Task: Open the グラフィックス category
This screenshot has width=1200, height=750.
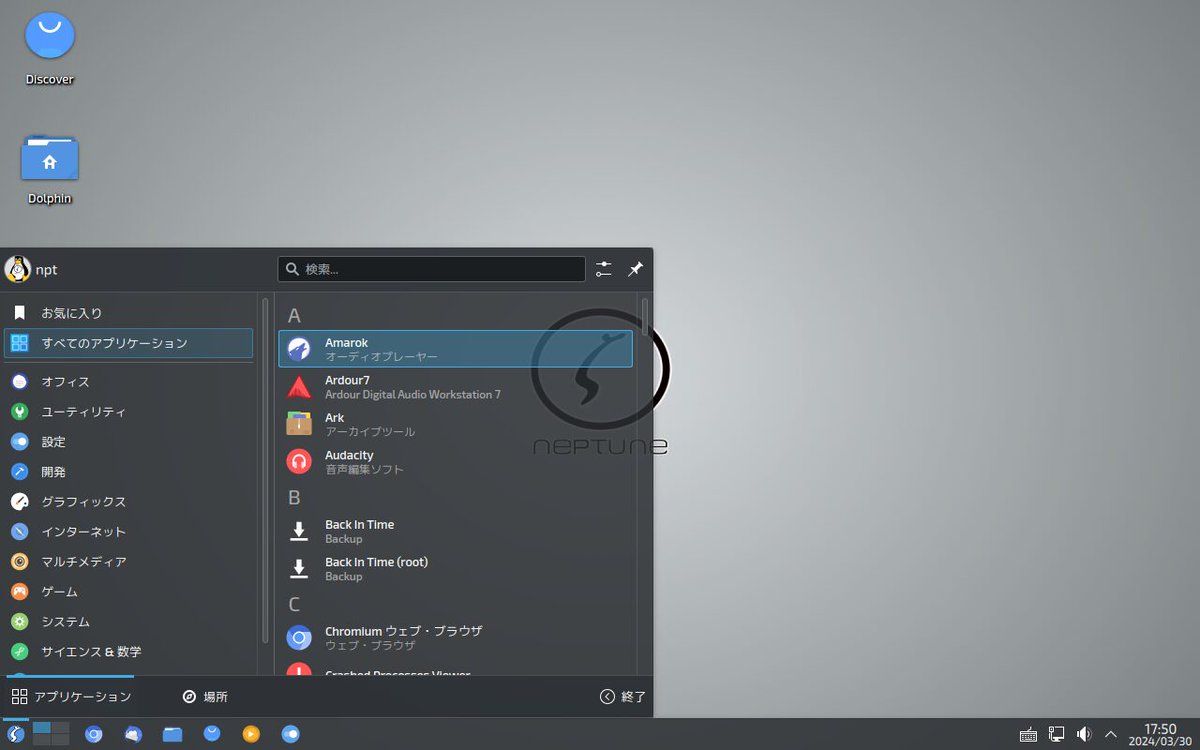Action: tap(128, 502)
